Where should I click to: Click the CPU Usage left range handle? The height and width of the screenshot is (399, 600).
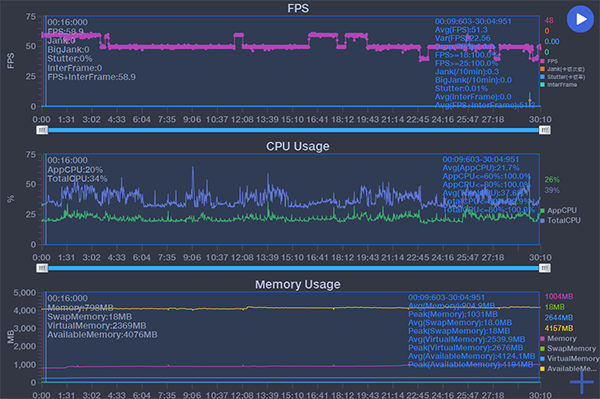[x=42, y=268]
